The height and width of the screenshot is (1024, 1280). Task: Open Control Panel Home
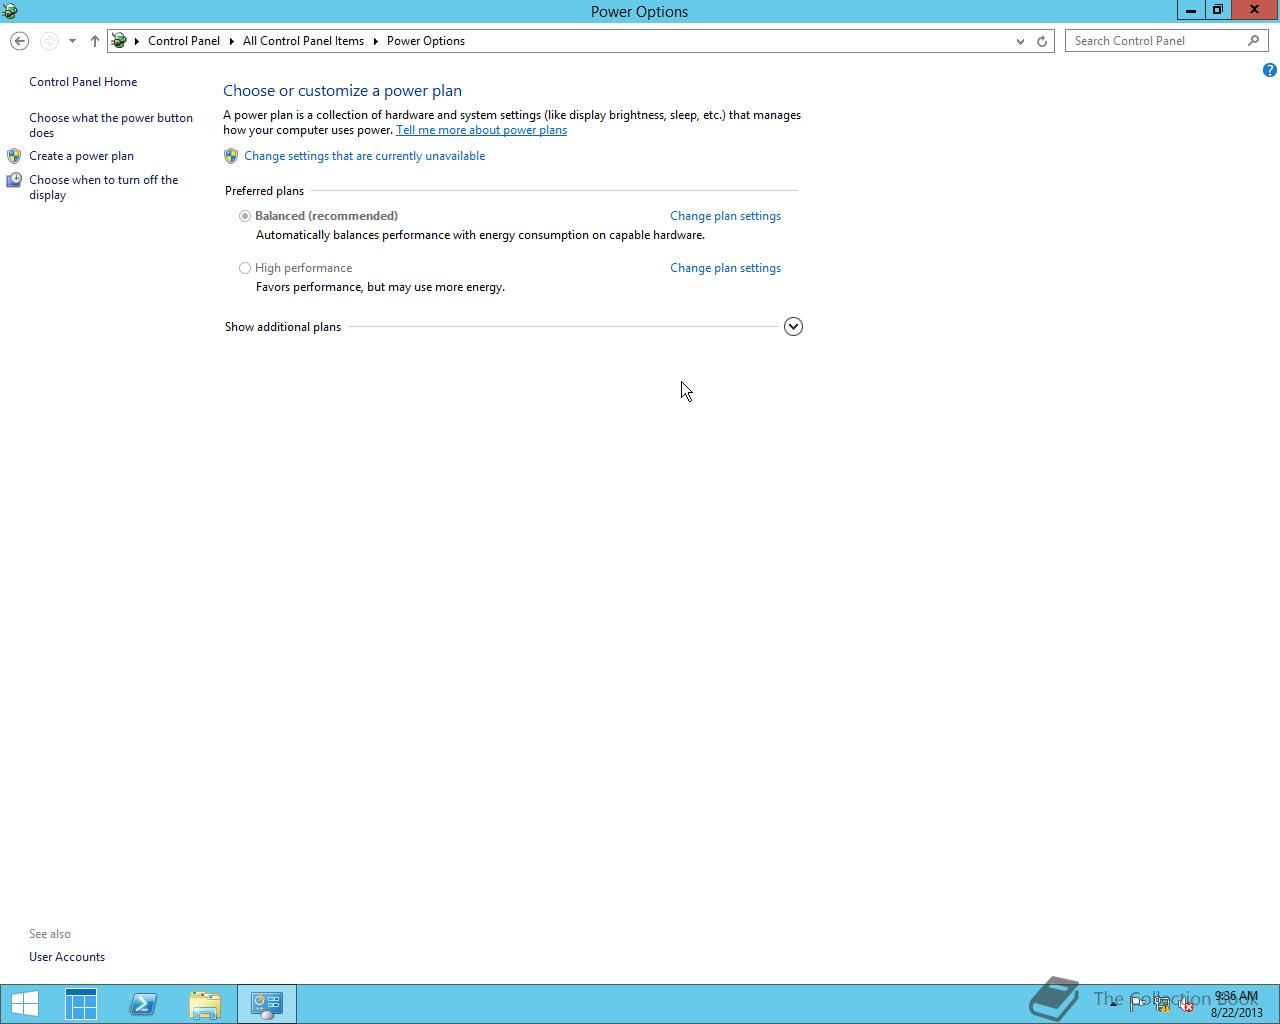point(83,82)
